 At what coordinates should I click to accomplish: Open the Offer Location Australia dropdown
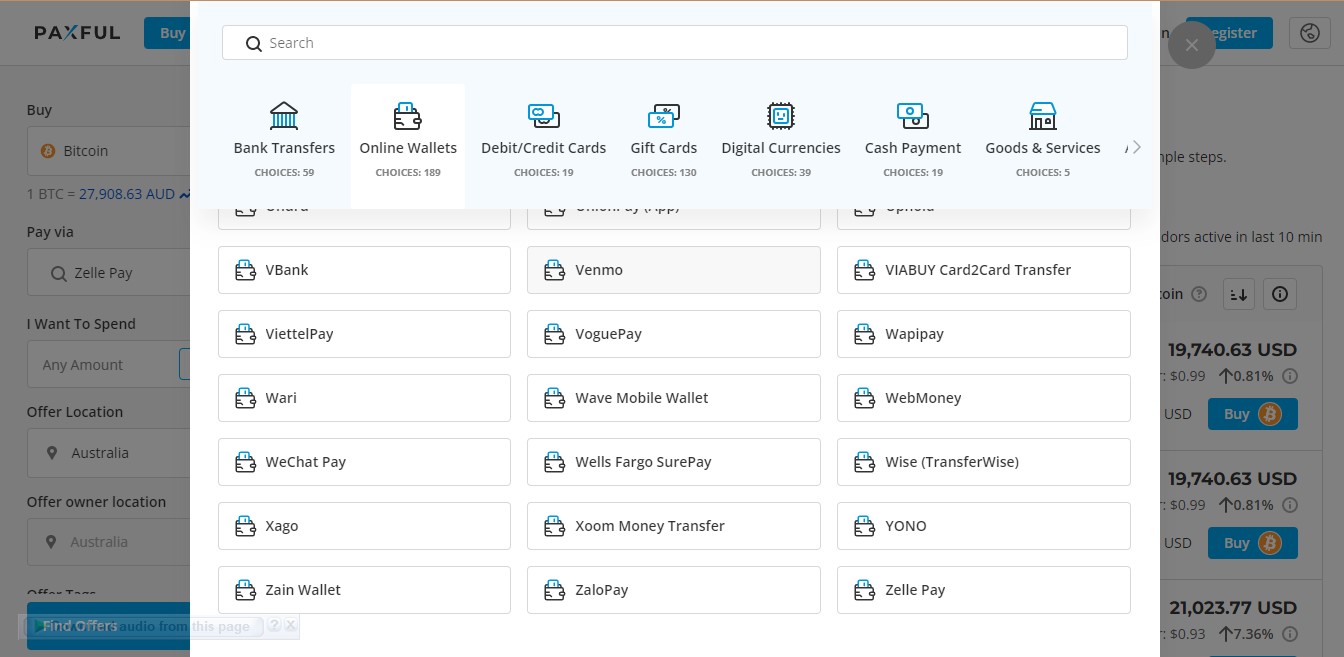108,453
